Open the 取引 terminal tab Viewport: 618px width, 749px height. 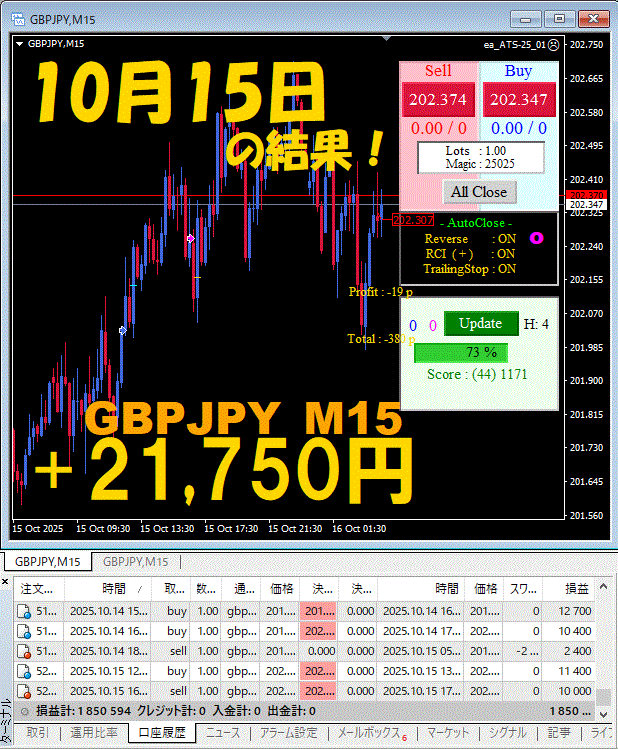[x=37, y=733]
